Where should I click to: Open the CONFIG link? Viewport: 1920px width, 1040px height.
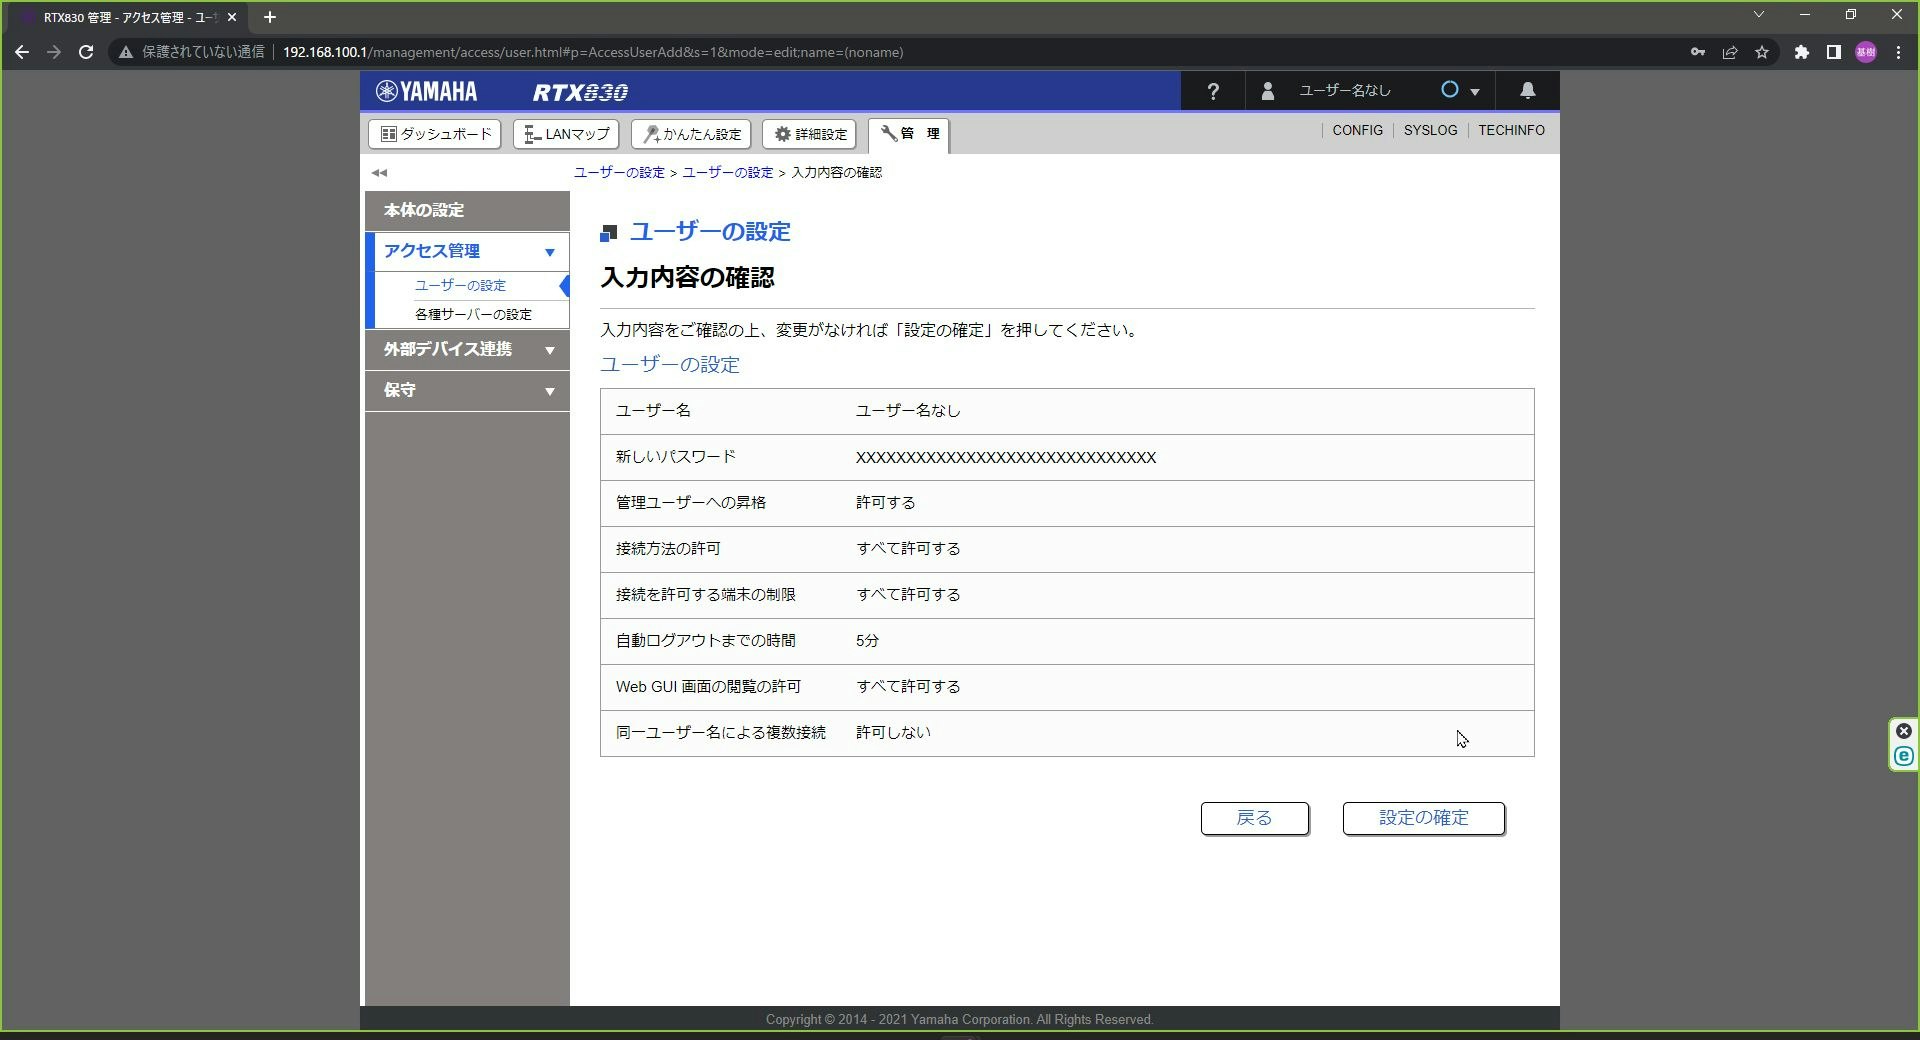click(1357, 130)
